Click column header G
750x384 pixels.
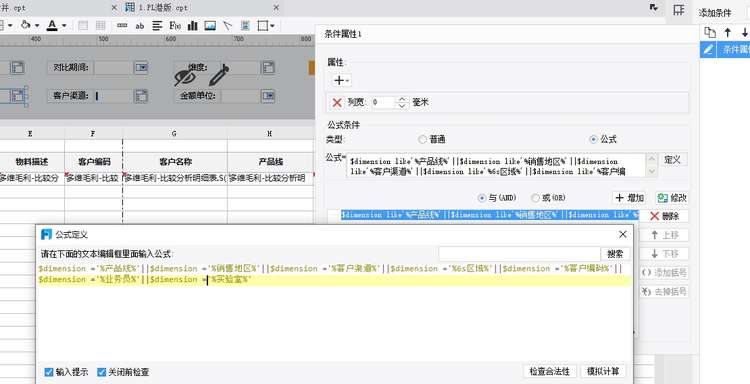[175, 133]
